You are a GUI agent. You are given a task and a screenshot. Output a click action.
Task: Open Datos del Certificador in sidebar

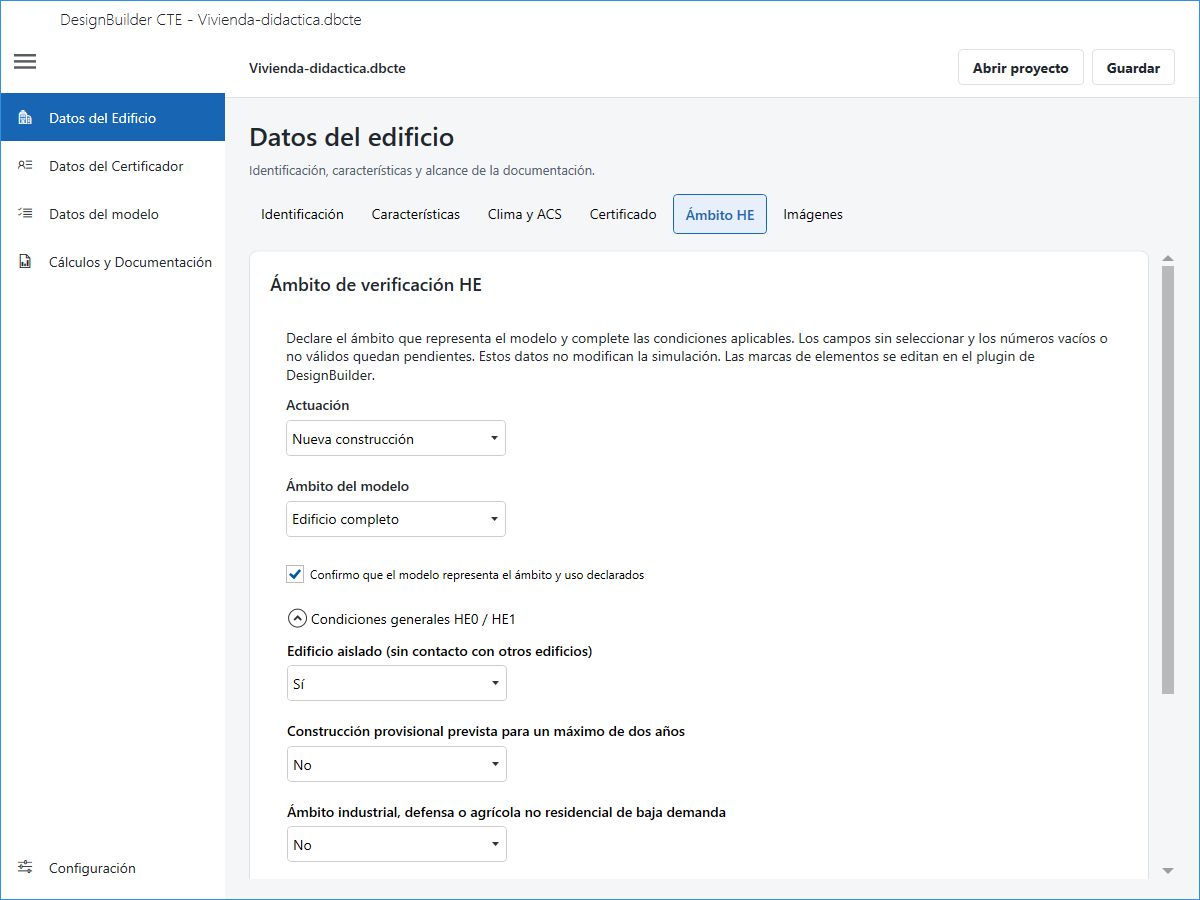click(113, 166)
